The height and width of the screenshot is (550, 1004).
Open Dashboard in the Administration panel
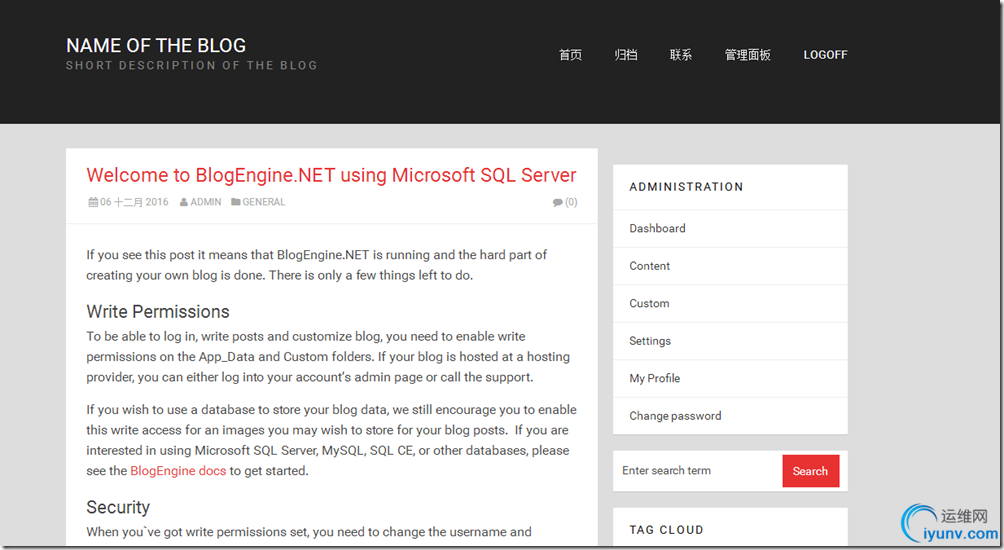[730, 229]
